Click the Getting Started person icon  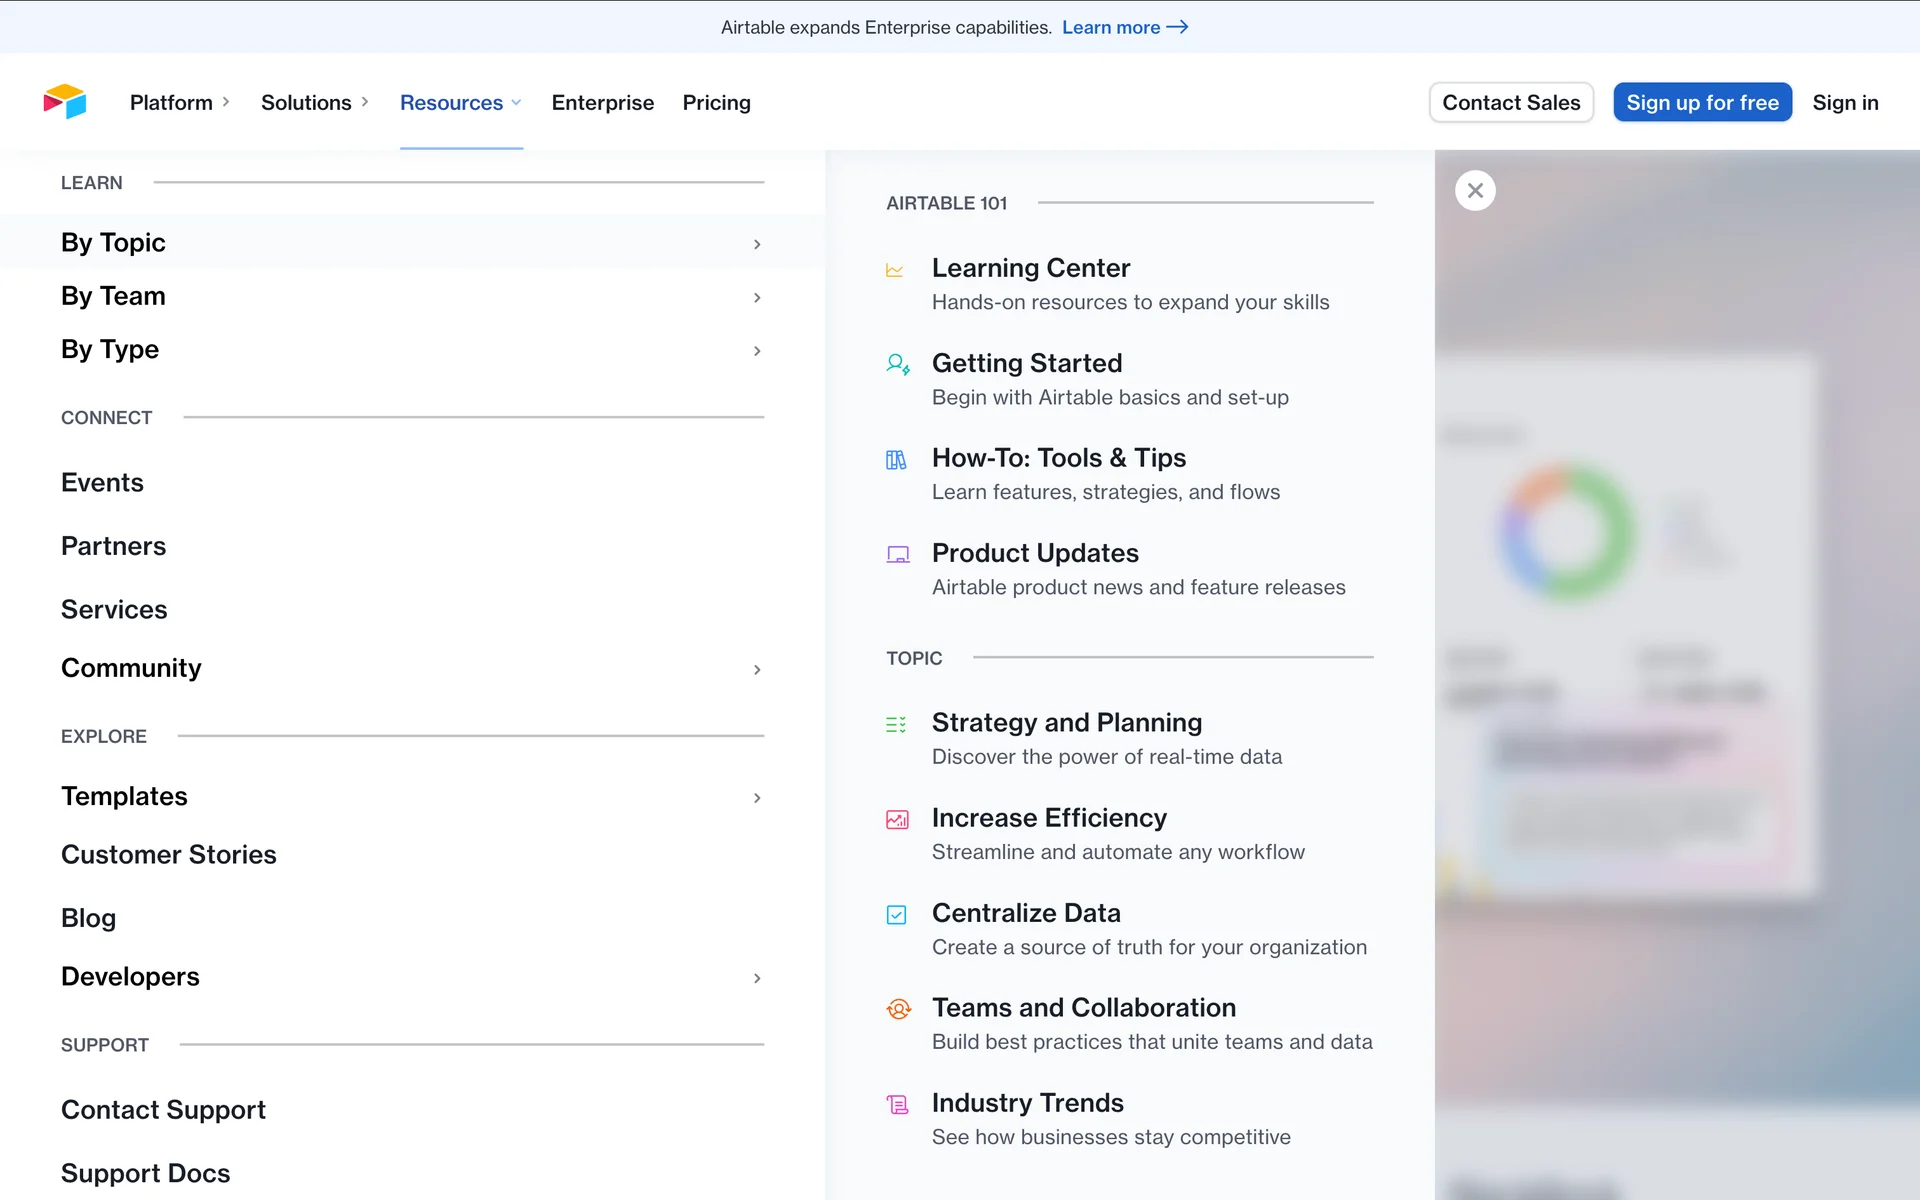pos(897,364)
